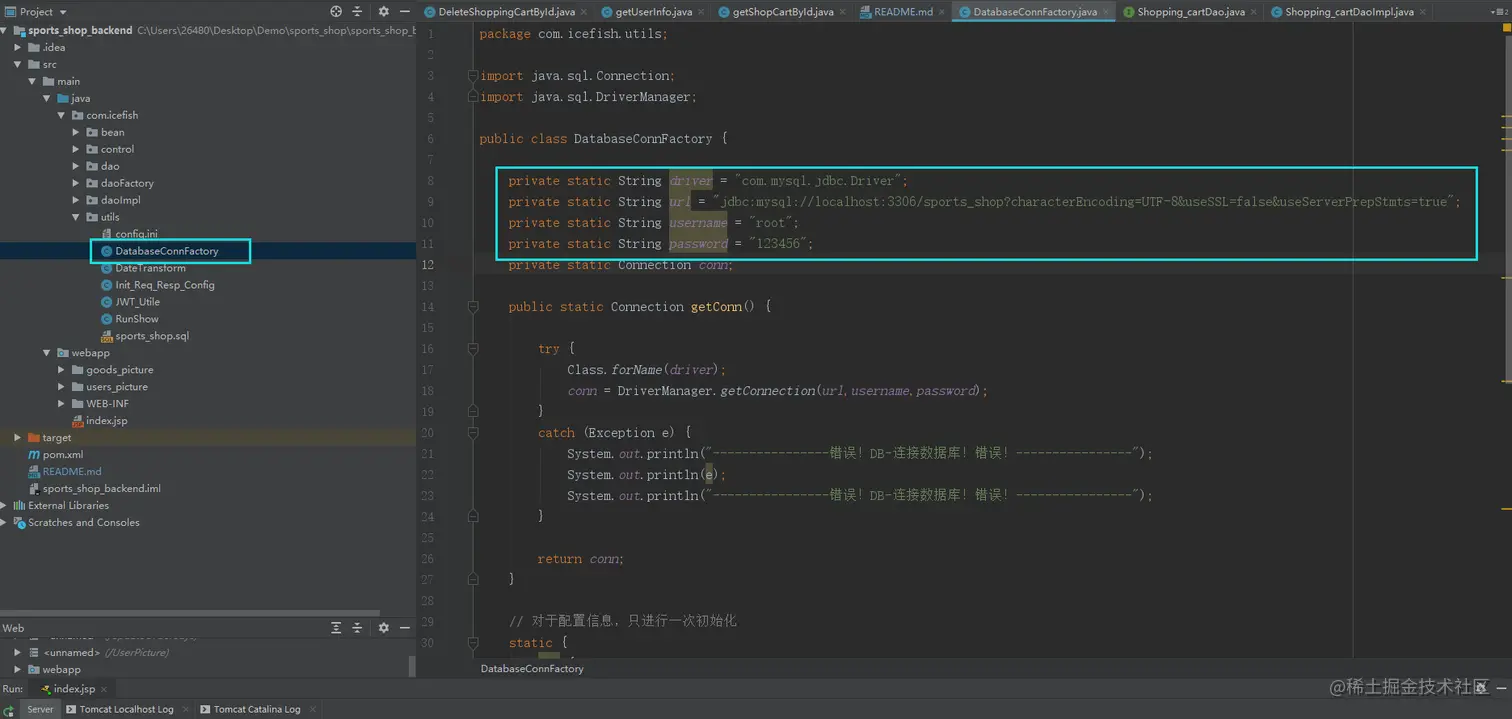Collapse all in the Project panel toolbar

pos(359,11)
